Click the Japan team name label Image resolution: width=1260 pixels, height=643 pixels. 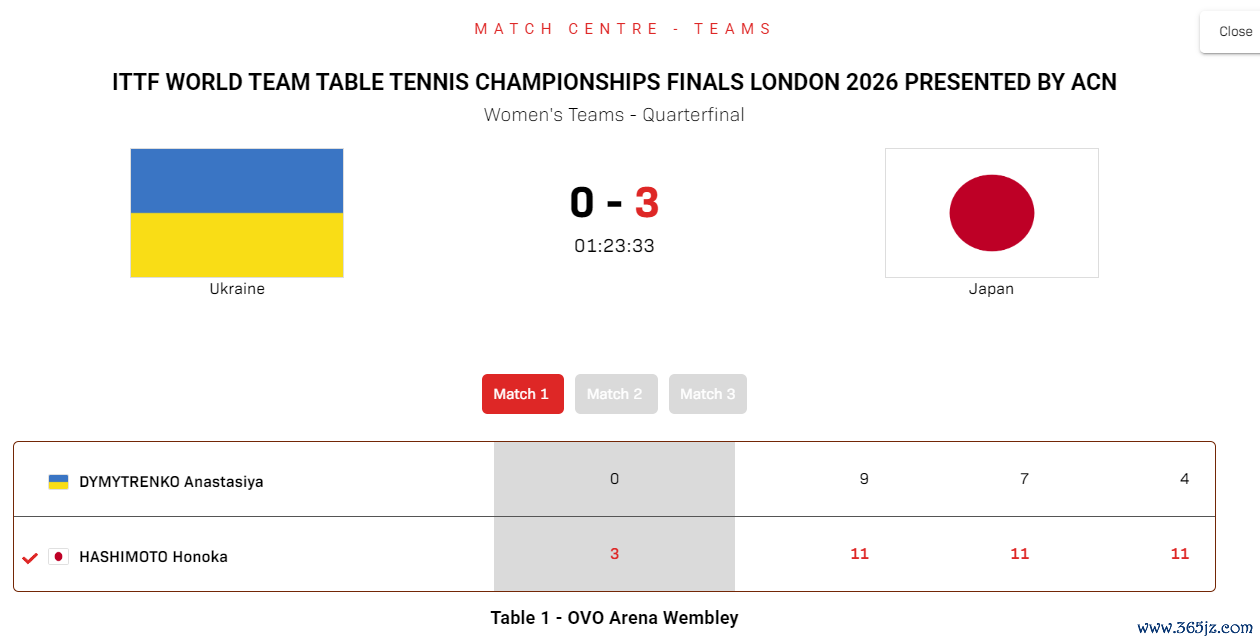tap(992, 289)
